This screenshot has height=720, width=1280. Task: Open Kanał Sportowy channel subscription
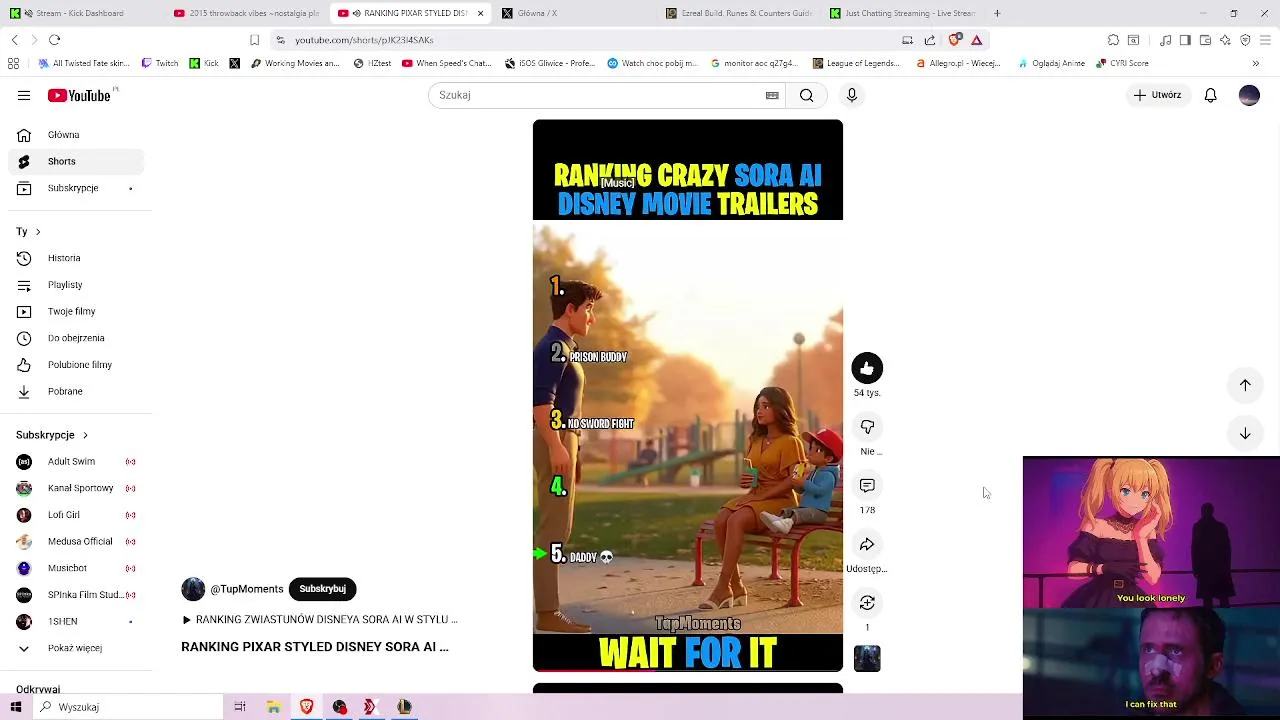tap(76, 488)
